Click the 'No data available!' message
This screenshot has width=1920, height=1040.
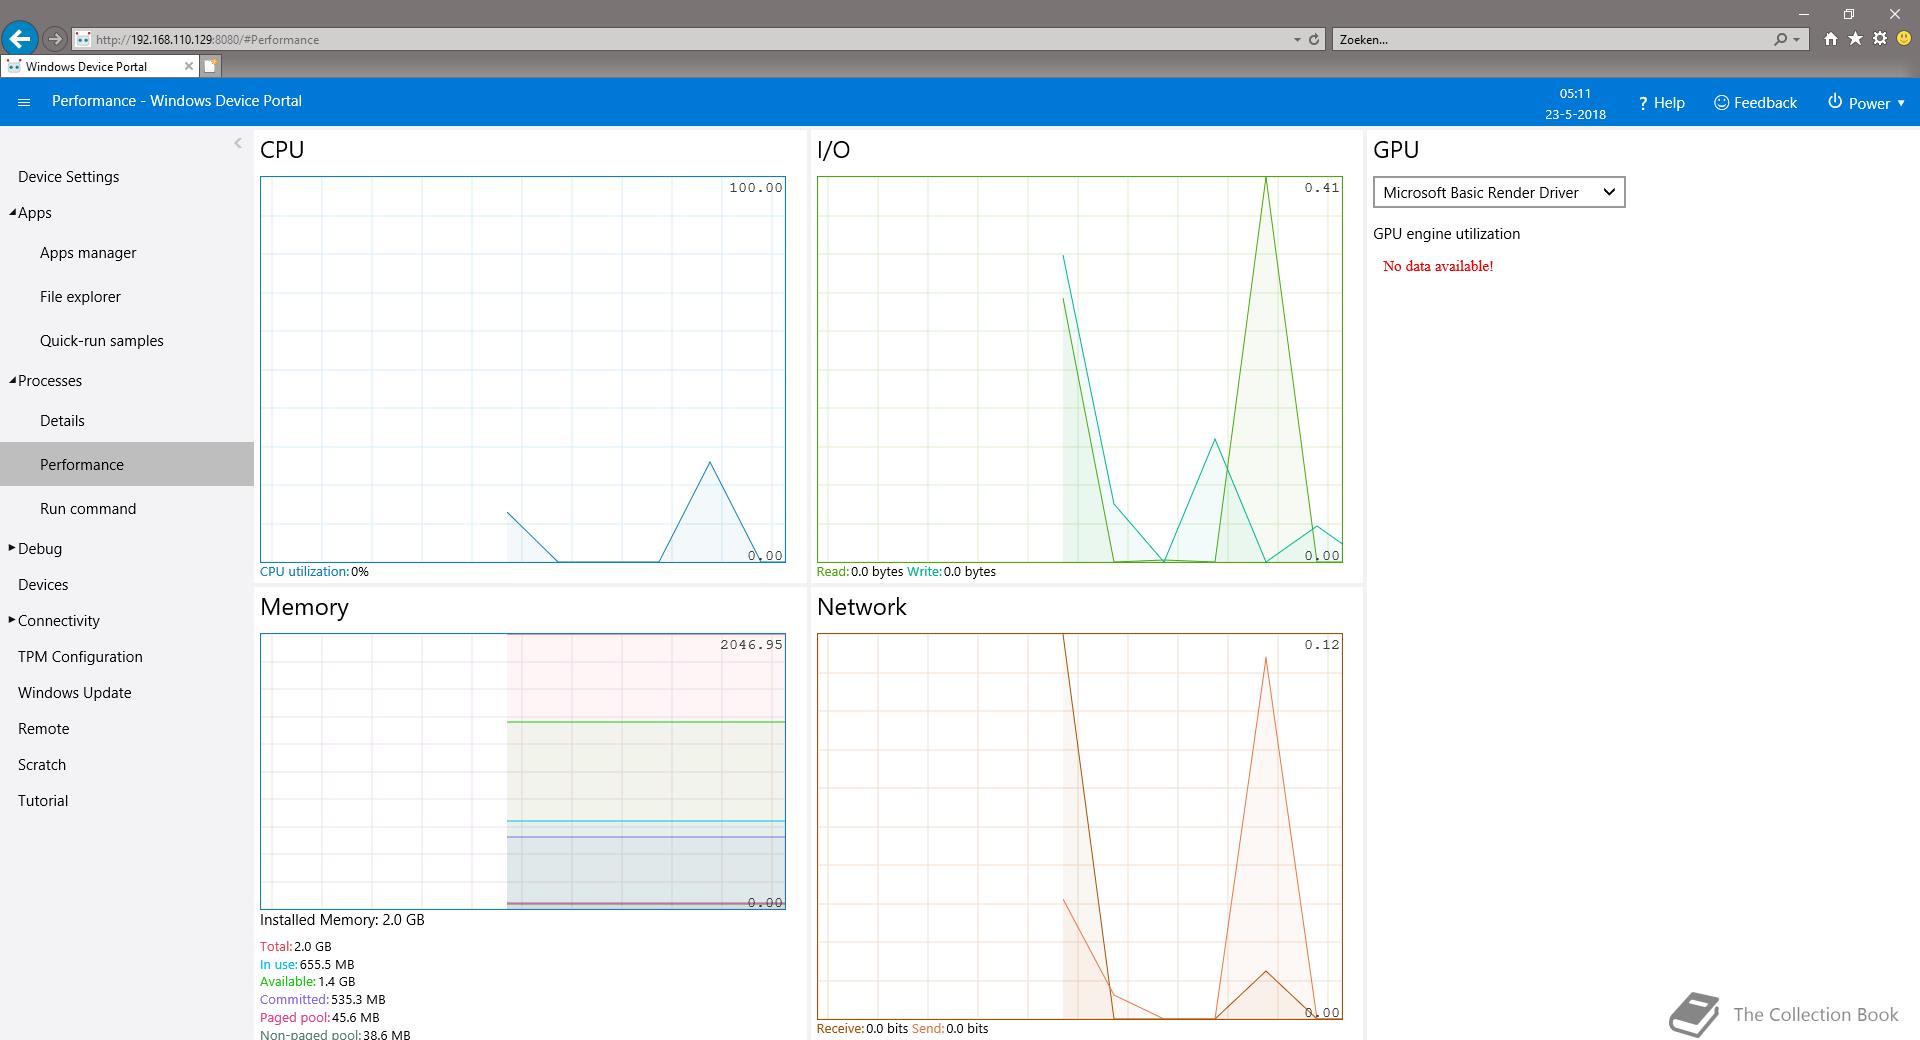1438,266
